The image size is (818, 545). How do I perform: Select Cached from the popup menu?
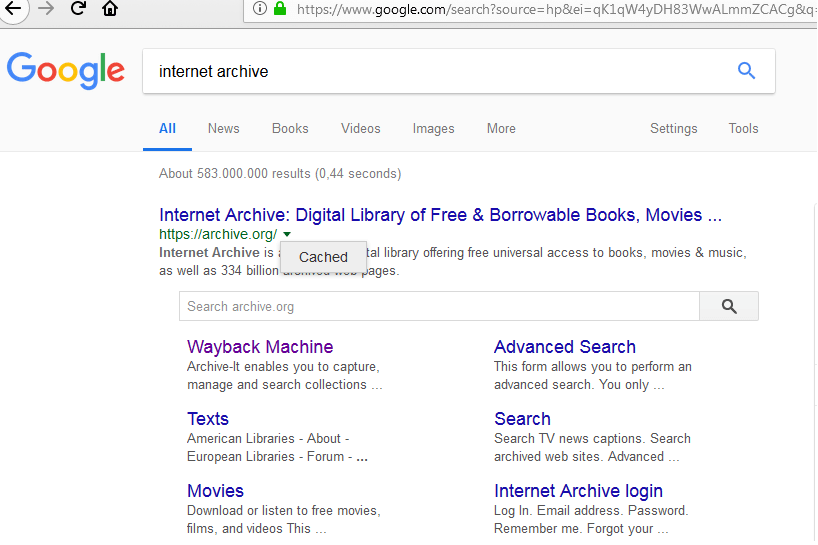point(323,257)
